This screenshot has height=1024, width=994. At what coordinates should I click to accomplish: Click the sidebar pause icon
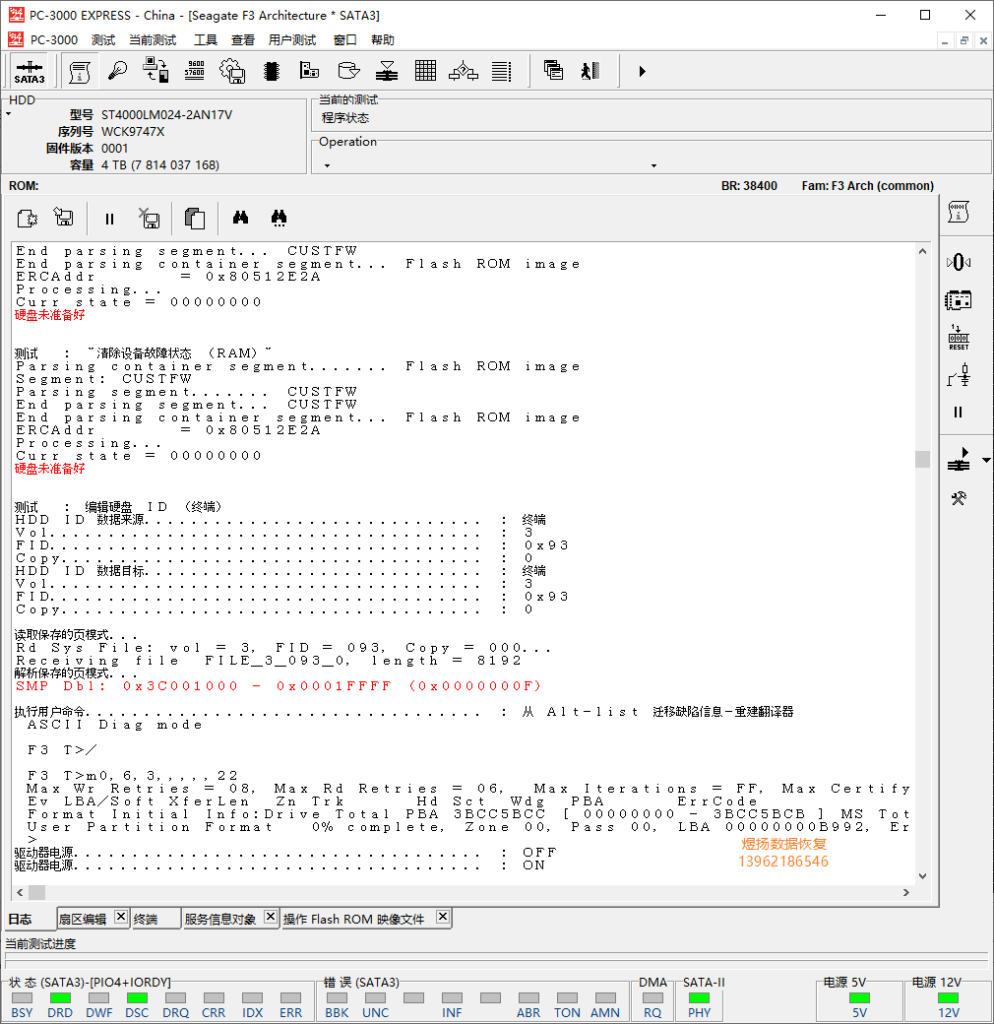pyautogui.click(x=958, y=412)
